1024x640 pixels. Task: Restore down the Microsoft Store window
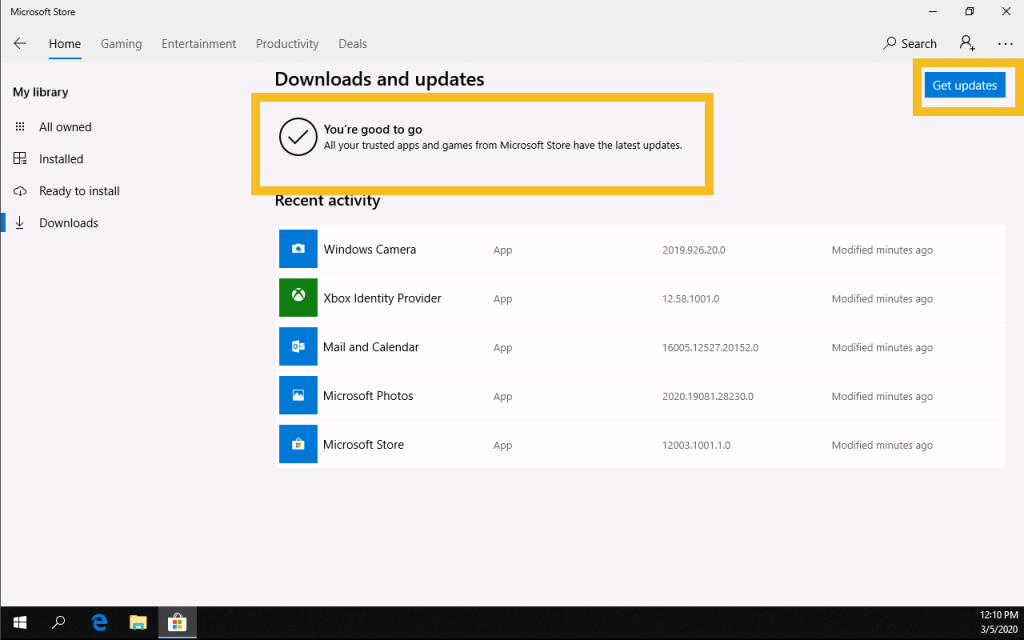[x=969, y=11]
